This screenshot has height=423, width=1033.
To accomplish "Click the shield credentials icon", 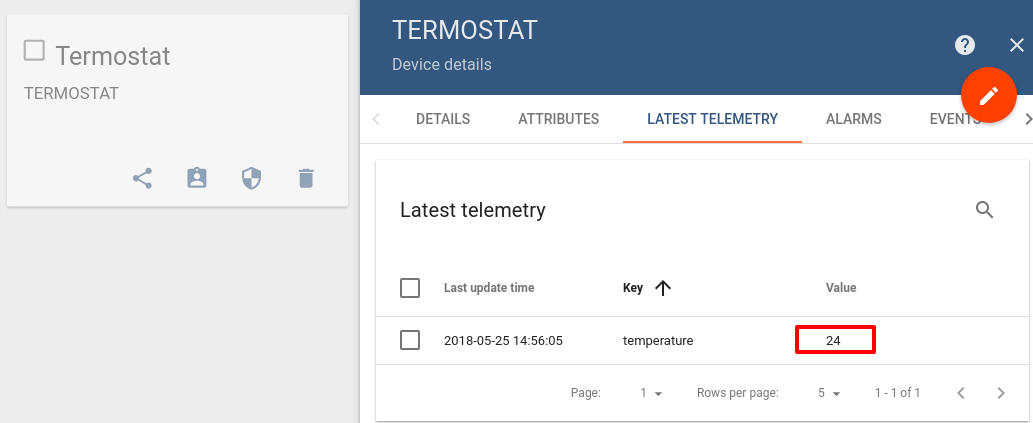I will coord(252,178).
